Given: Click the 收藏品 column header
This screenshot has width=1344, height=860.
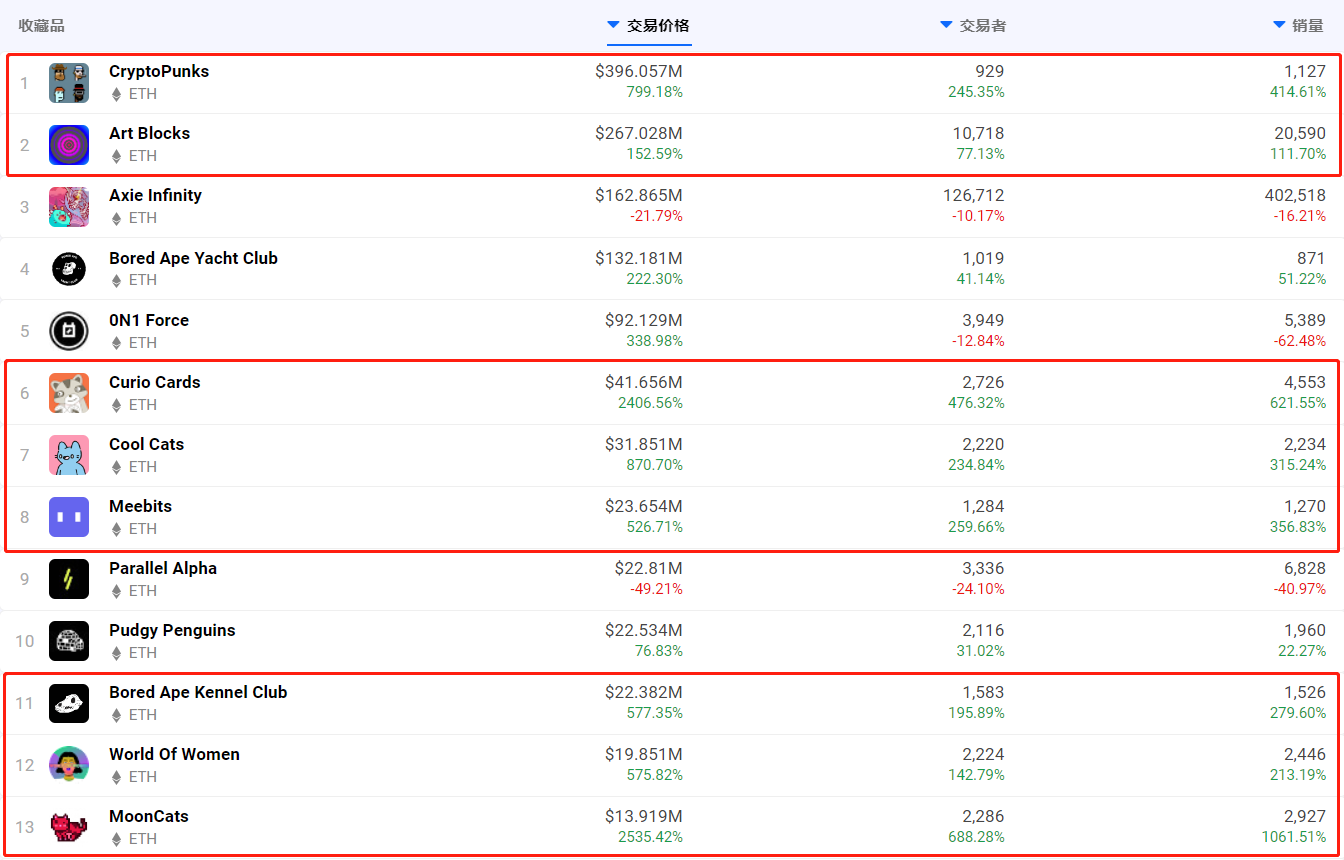Looking at the screenshot, I should [x=42, y=26].
